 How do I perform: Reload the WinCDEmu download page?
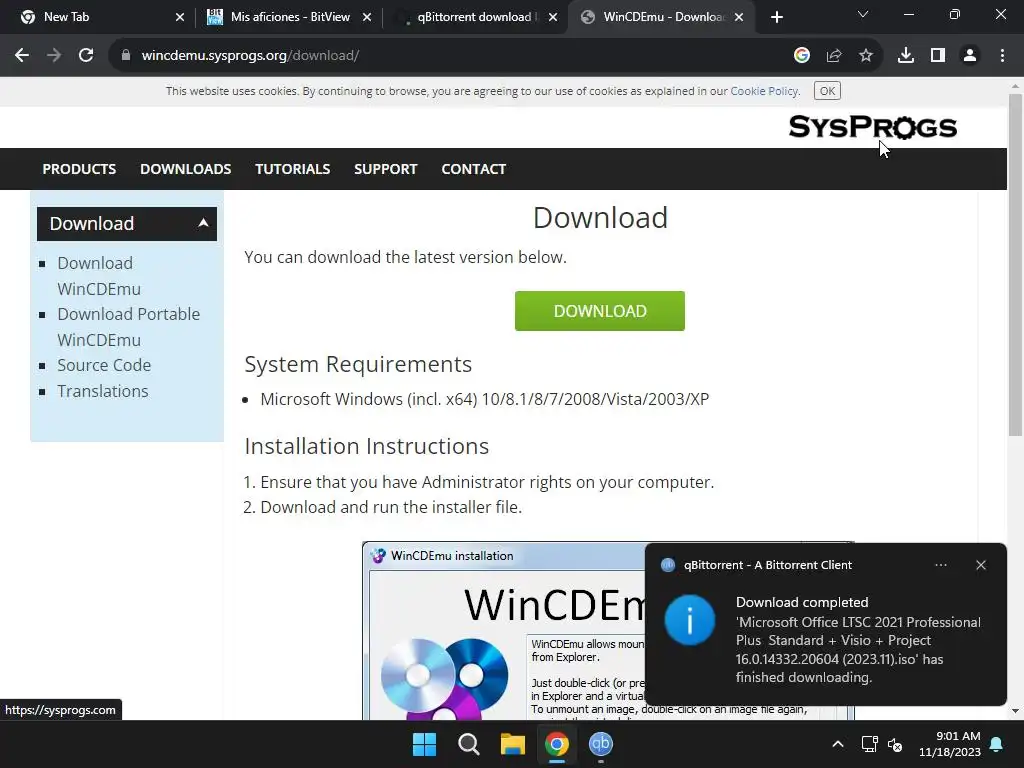point(86,56)
